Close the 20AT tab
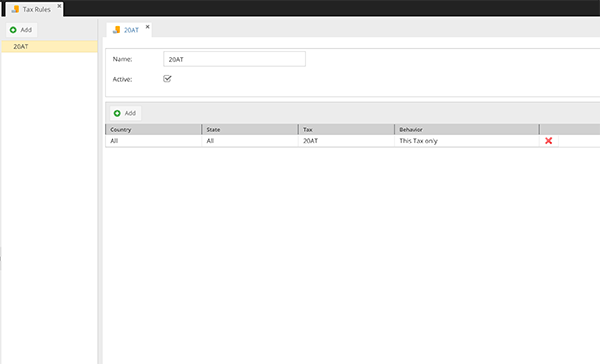The image size is (600, 364). [x=147, y=27]
